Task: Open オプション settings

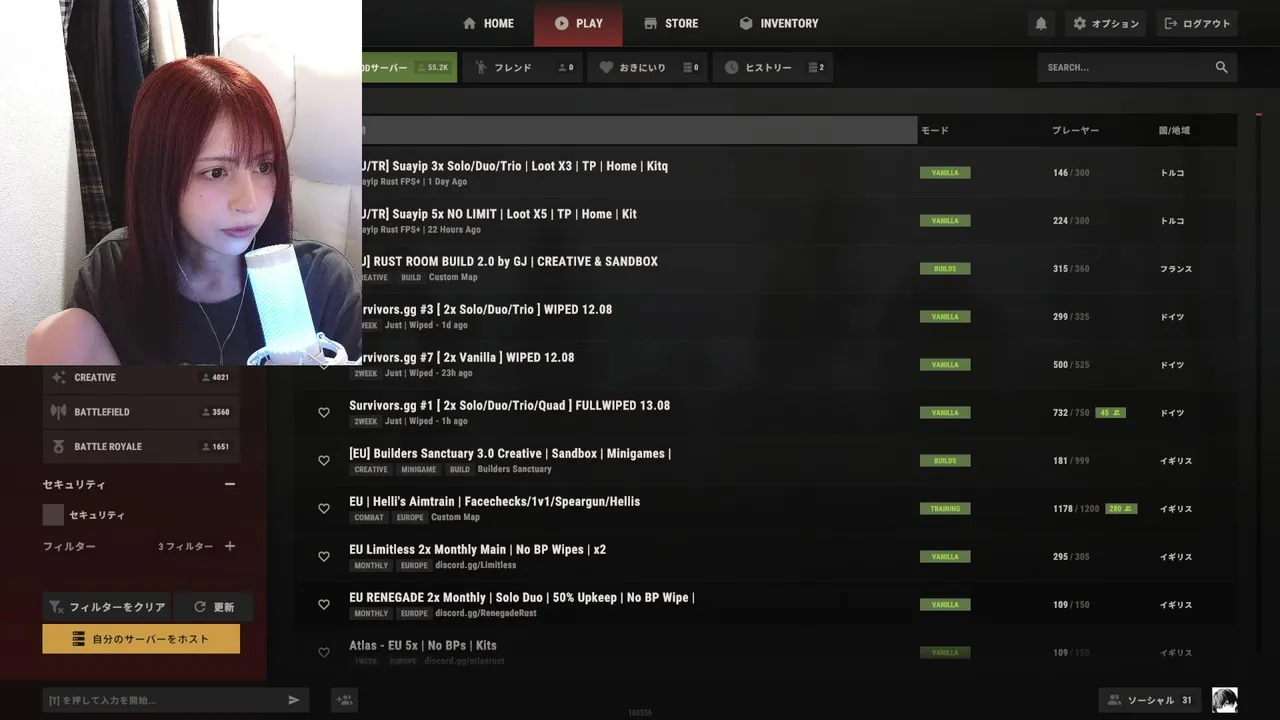Action: (x=1105, y=23)
